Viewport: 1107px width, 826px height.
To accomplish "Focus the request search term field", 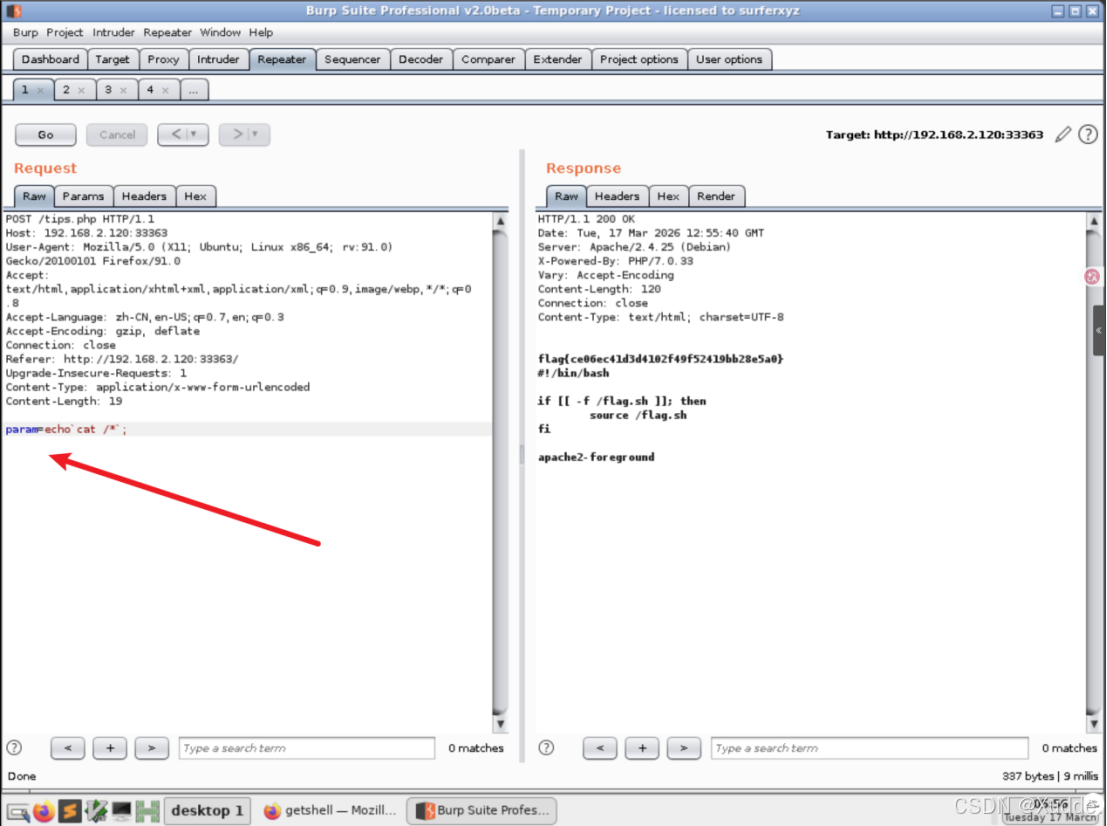I will (x=307, y=748).
